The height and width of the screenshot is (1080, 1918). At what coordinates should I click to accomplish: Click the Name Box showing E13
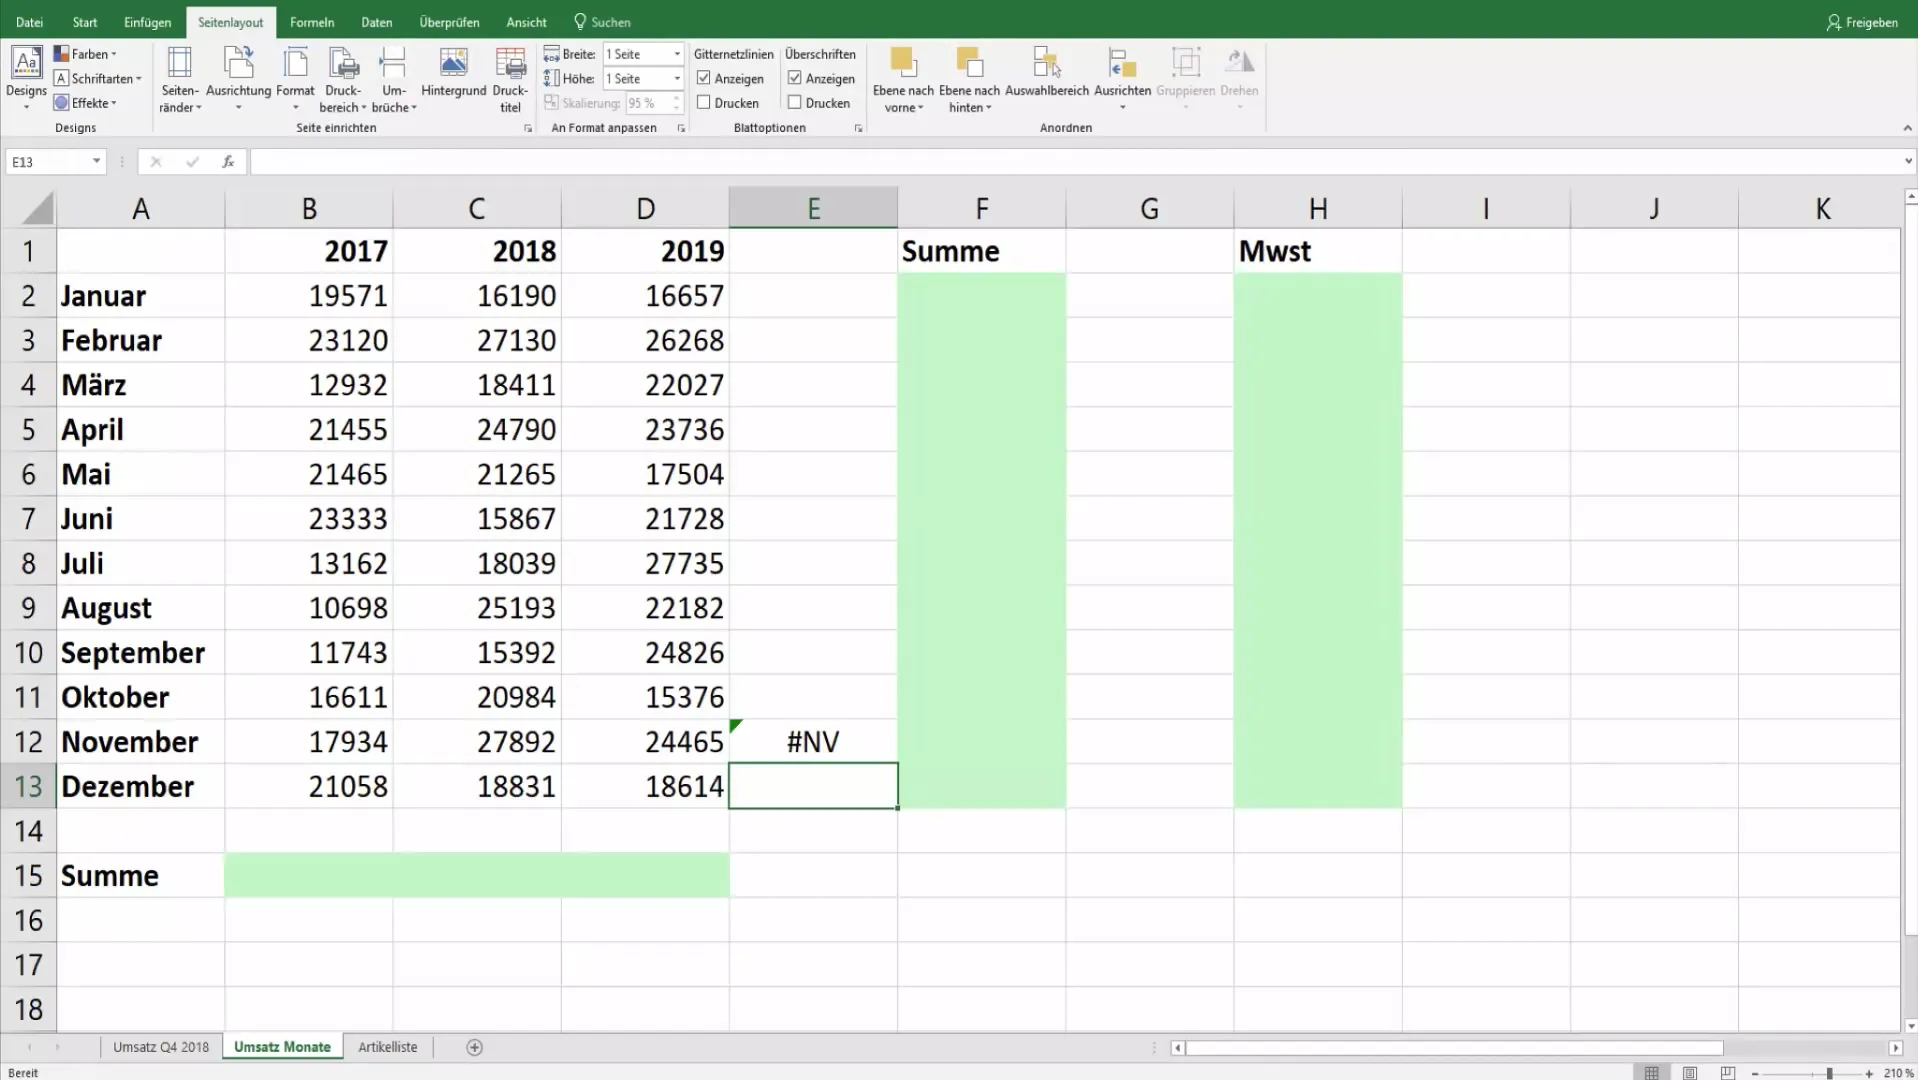[47, 162]
